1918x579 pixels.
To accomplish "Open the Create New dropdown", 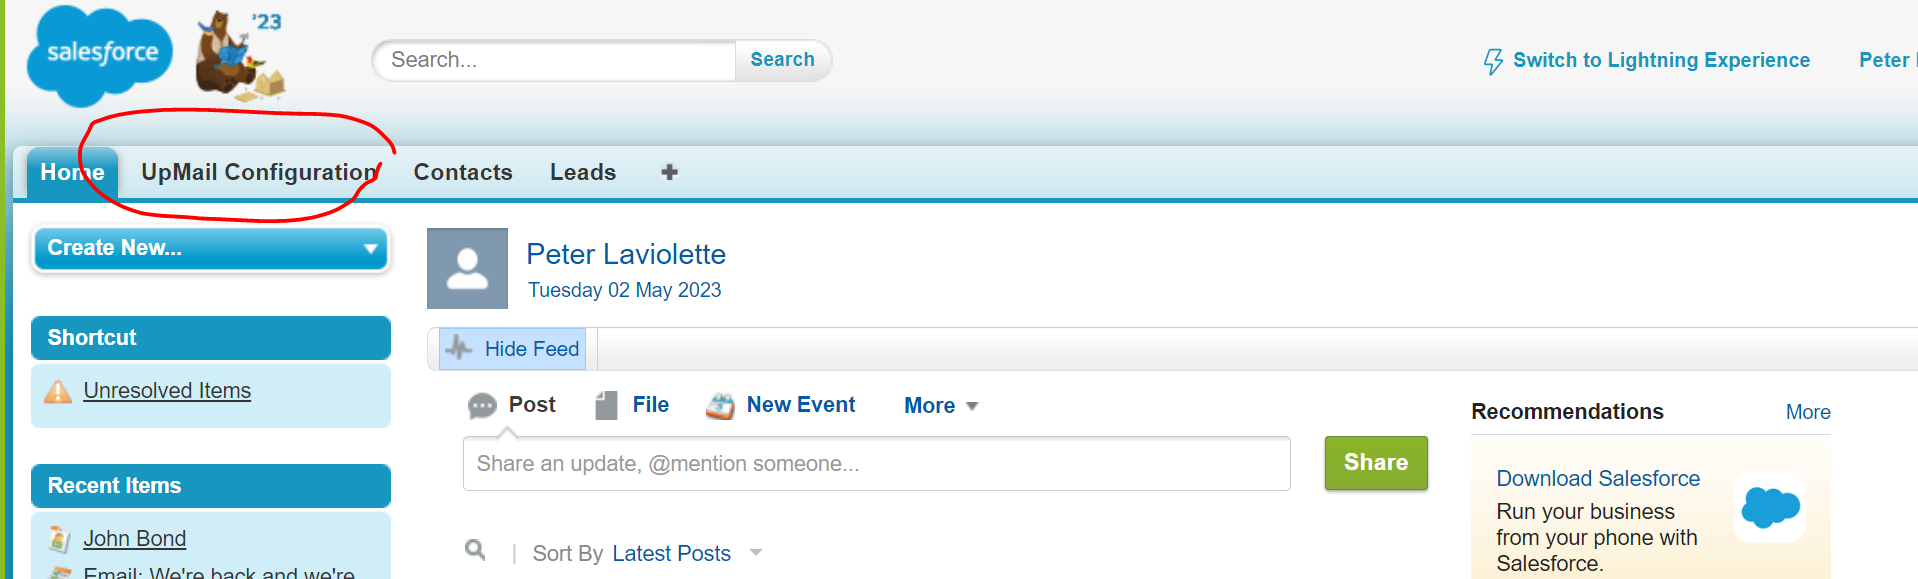I will pyautogui.click(x=211, y=248).
